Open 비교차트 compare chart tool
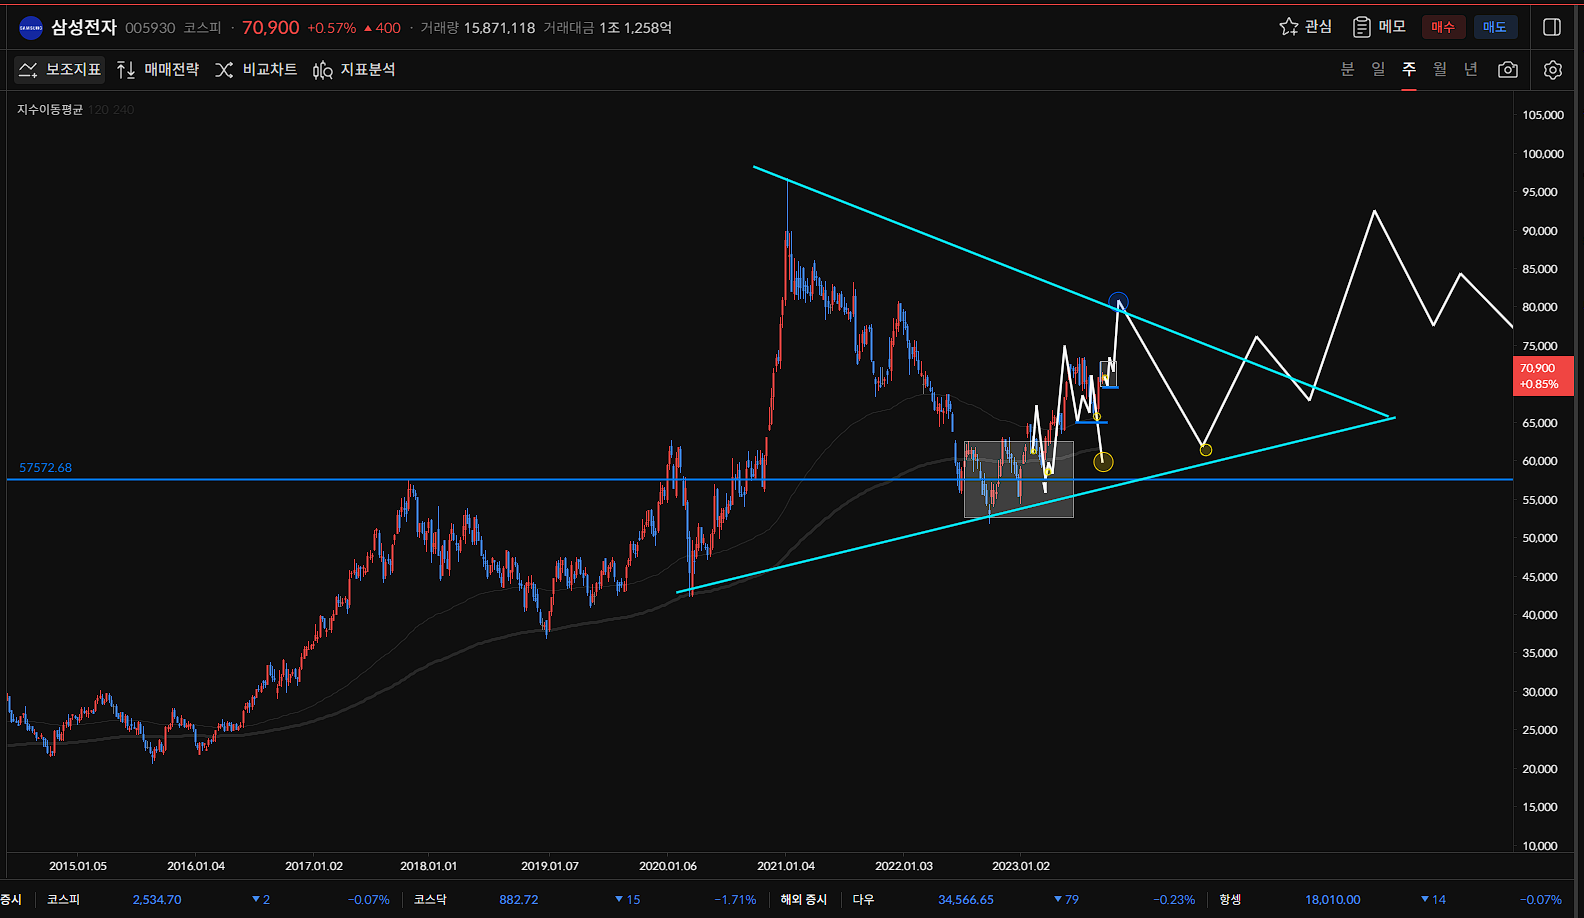Viewport: 1584px width, 918px height. [256, 69]
